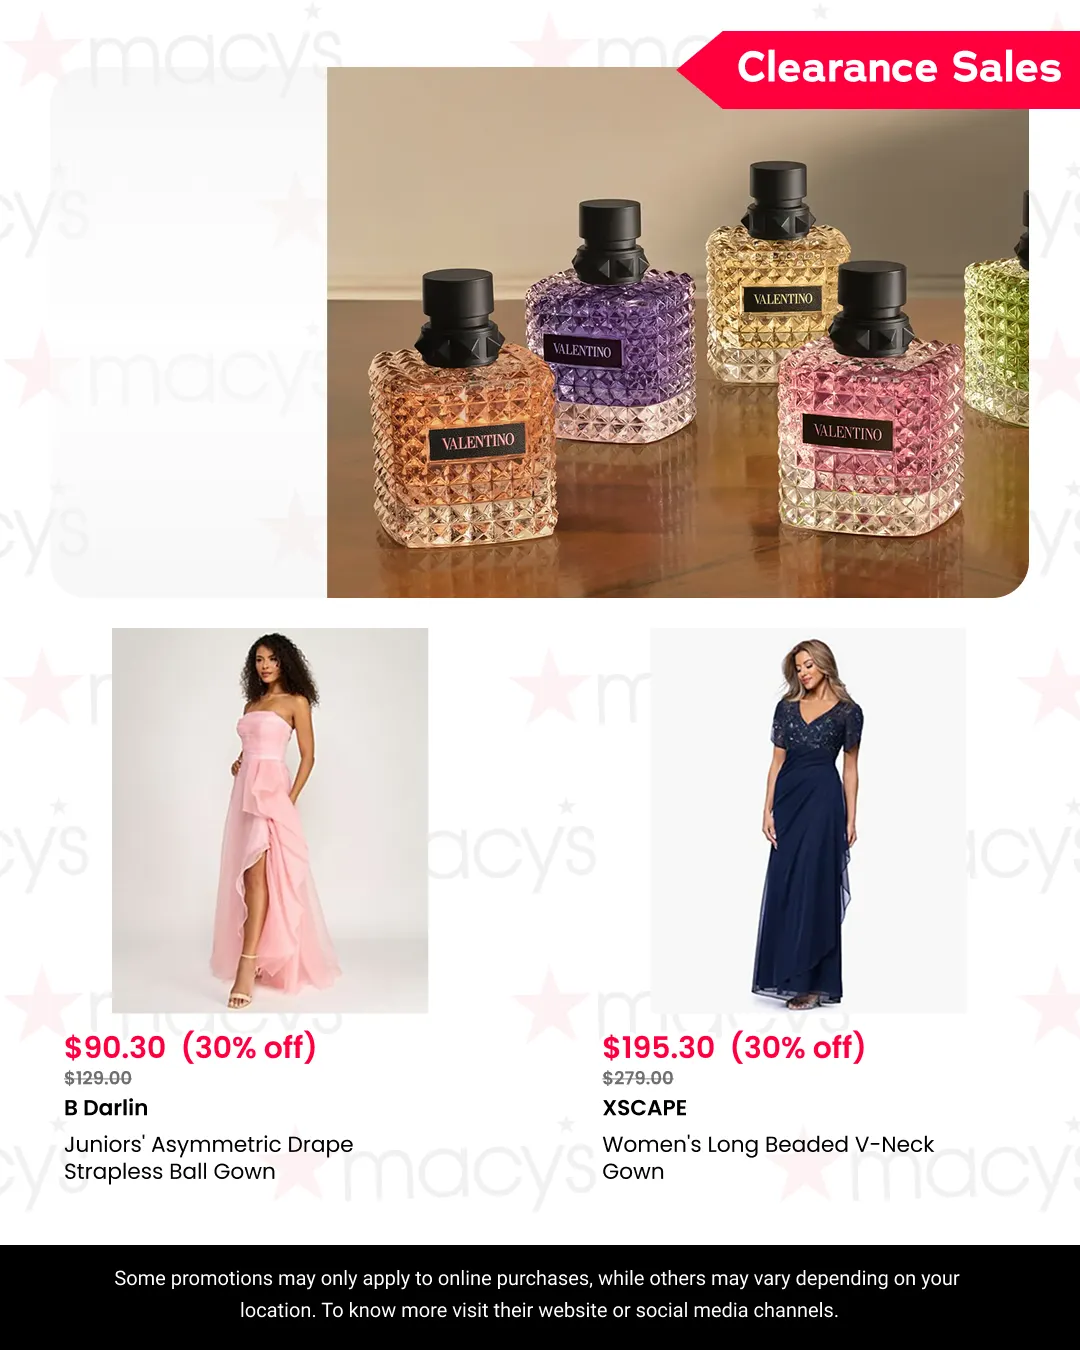Image resolution: width=1080 pixels, height=1350 pixels.
Task: Open the navy beaded V-neck gown photo
Action: coord(808,820)
